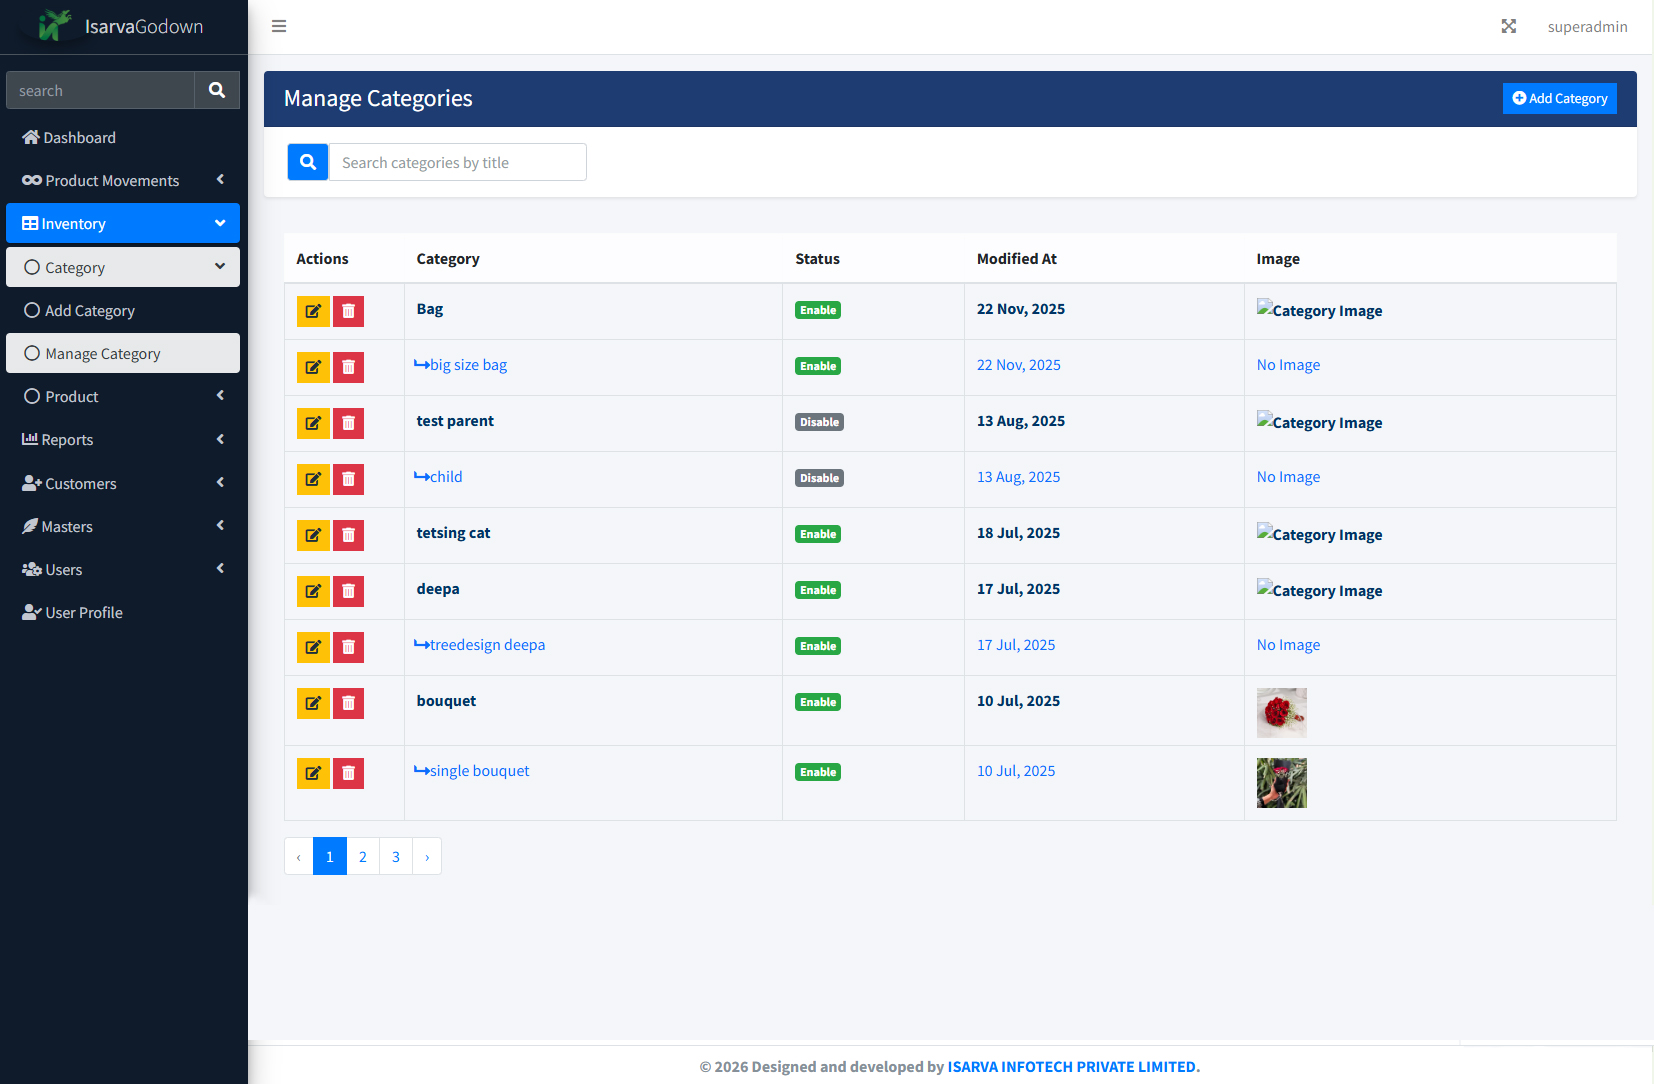Collapse the Inventory sidebar section

click(123, 223)
